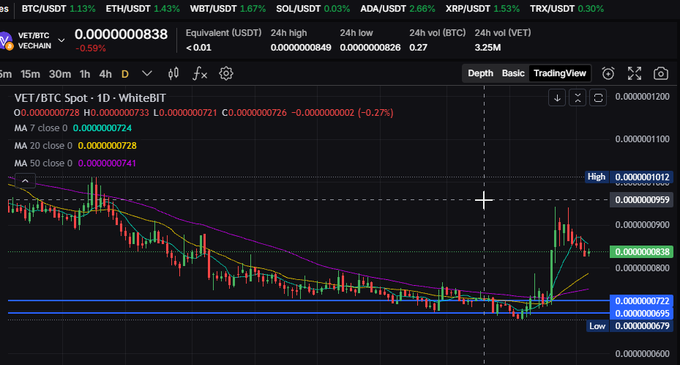
Task: Click the ADA/USDT ticker
Action: 398,9
